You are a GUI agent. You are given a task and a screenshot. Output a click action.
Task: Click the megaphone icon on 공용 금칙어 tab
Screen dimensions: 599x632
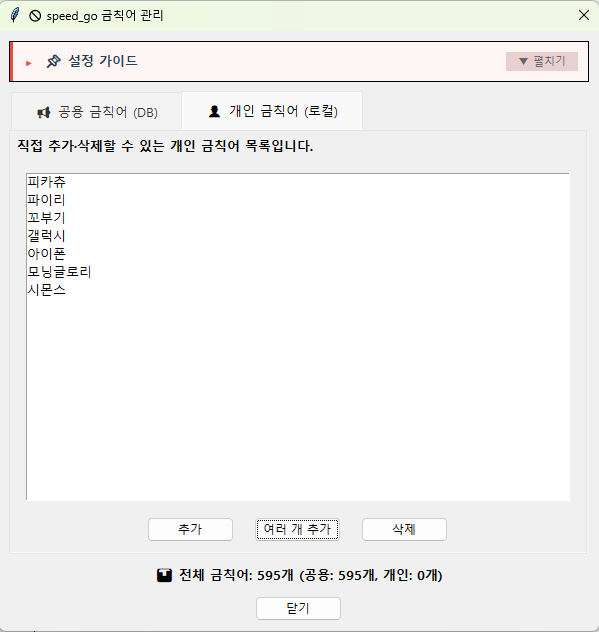(44, 112)
